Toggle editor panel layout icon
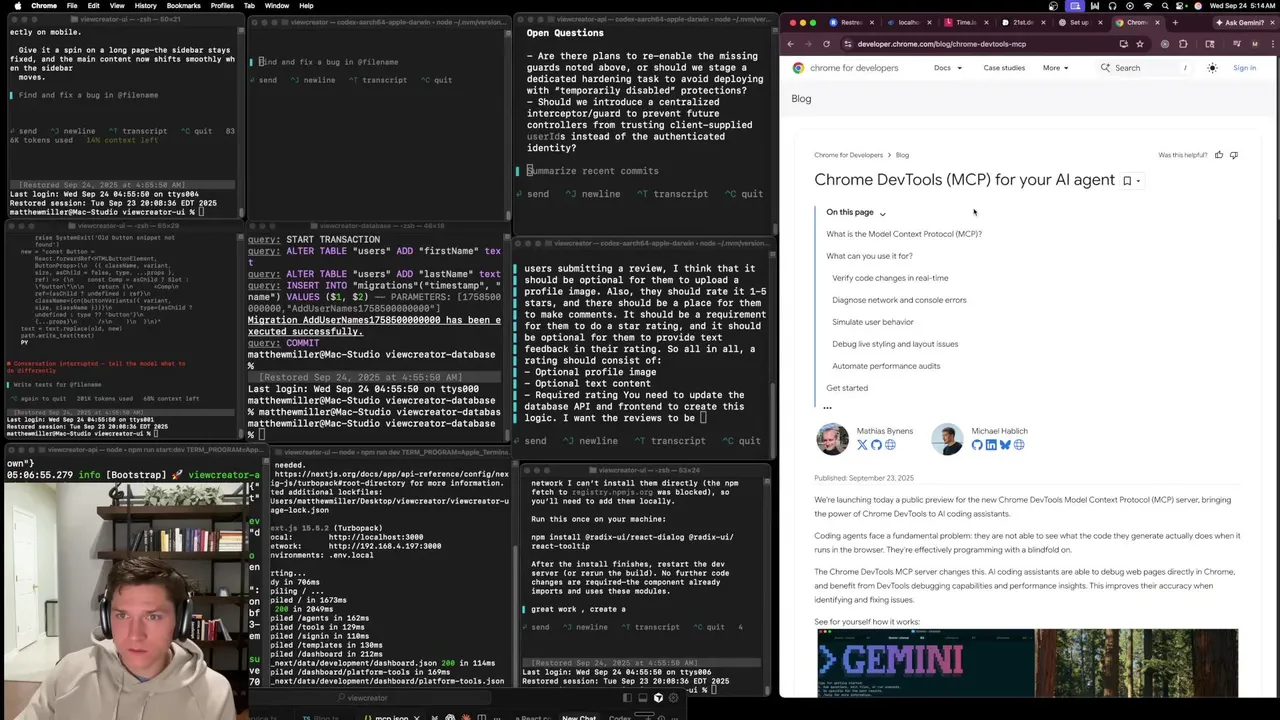Image resolution: width=1280 pixels, height=720 pixels. pos(643,698)
